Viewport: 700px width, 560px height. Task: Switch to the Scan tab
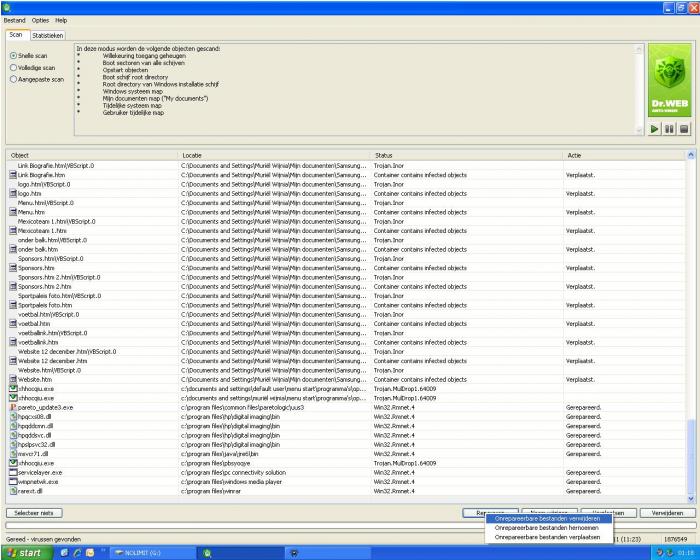16,35
